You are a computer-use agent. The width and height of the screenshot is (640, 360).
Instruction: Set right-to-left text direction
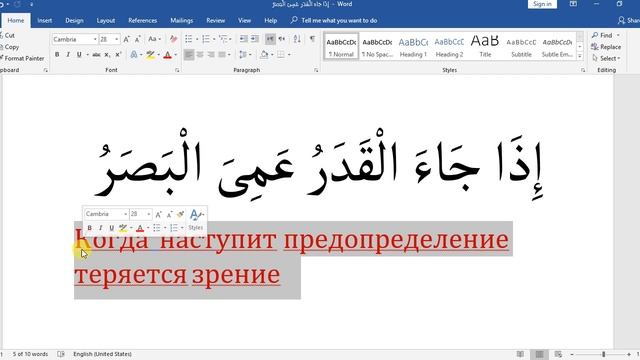(x=282, y=39)
